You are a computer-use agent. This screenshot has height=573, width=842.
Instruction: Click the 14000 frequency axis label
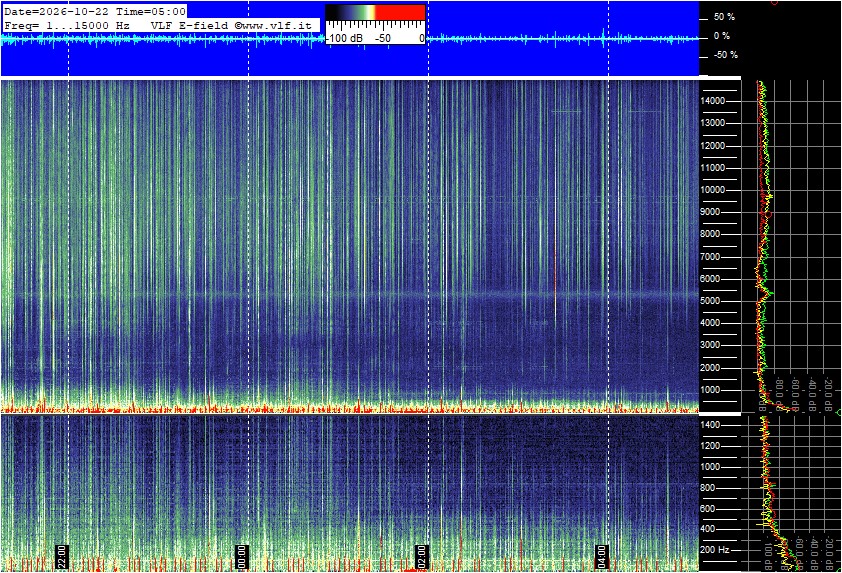(713, 101)
